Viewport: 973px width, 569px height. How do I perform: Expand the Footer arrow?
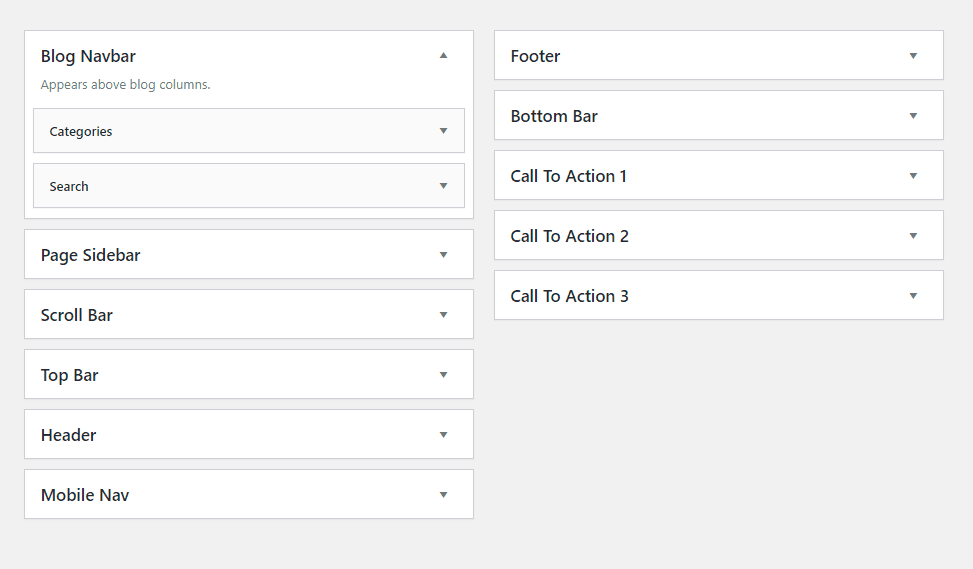[x=913, y=56]
